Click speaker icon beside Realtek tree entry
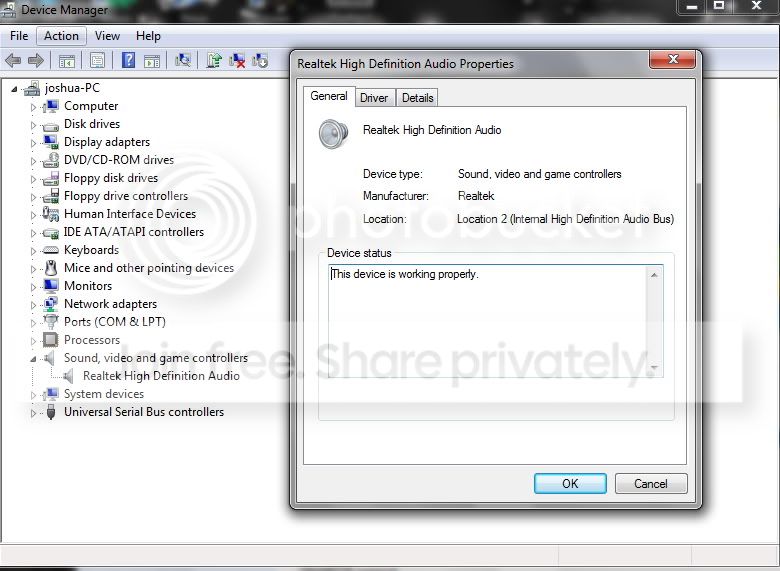Image resolution: width=780 pixels, height=571 pixels. click(x=69, y=376)
